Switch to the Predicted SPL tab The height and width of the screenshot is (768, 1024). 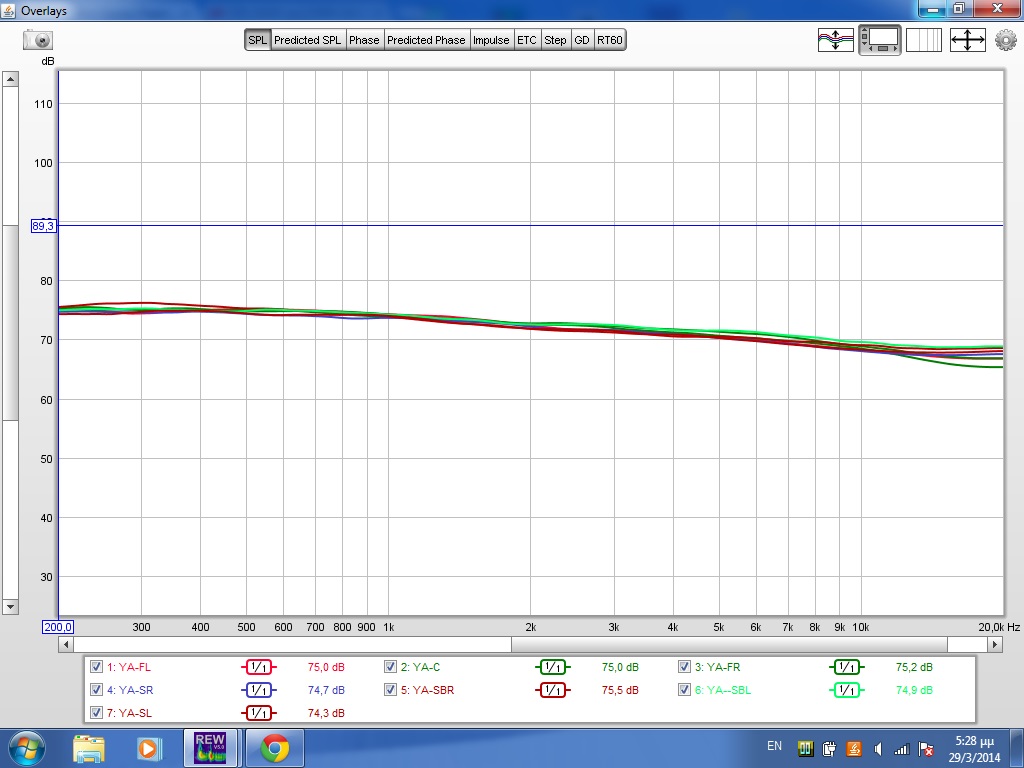[308, 40]
